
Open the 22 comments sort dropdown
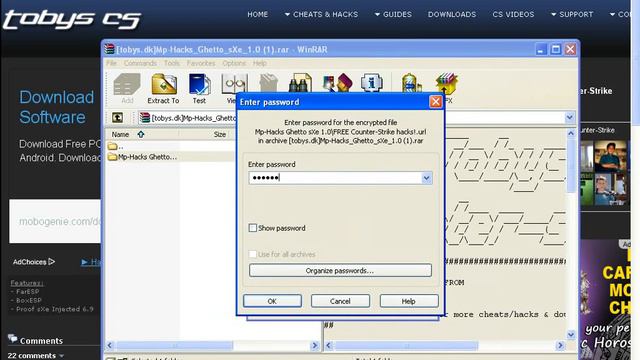36,356
